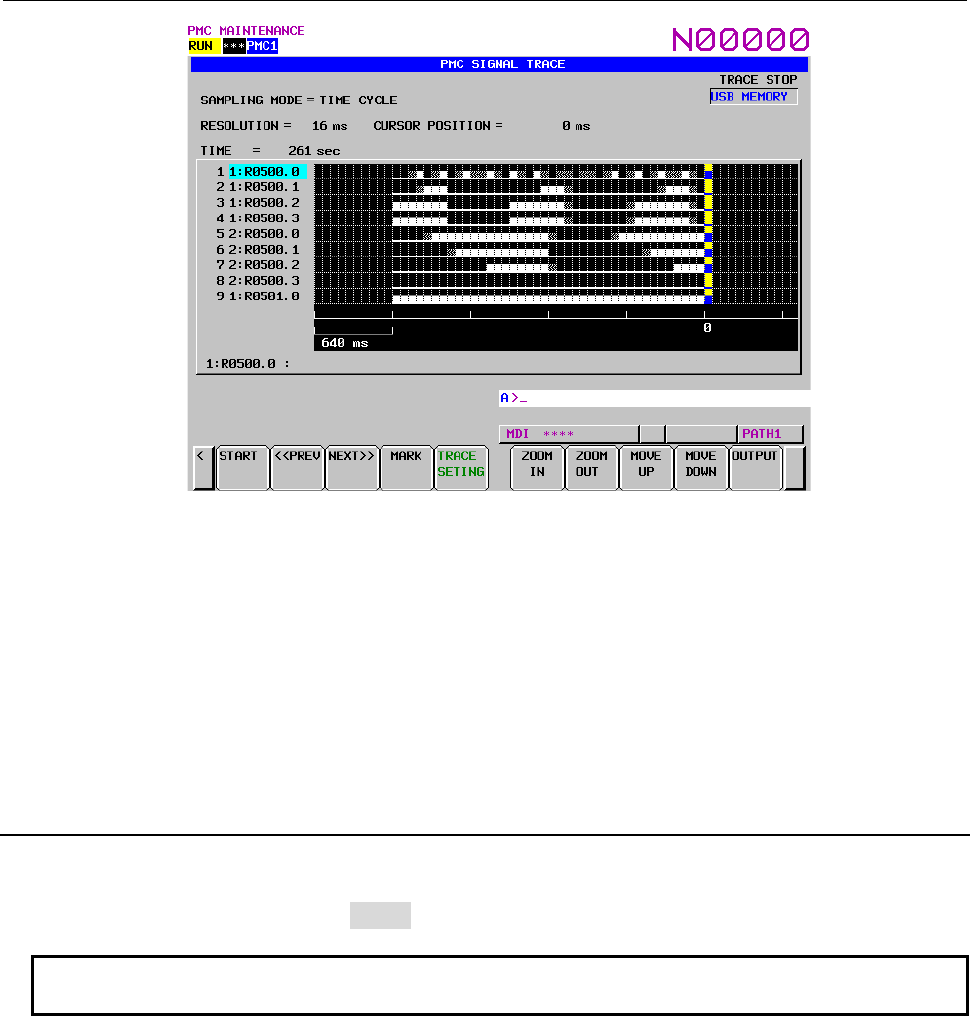Image resolution: width=970 pixels, height=1016 pixels.
Task: Select the MOVE UP soft key
Action: (646, 467)
